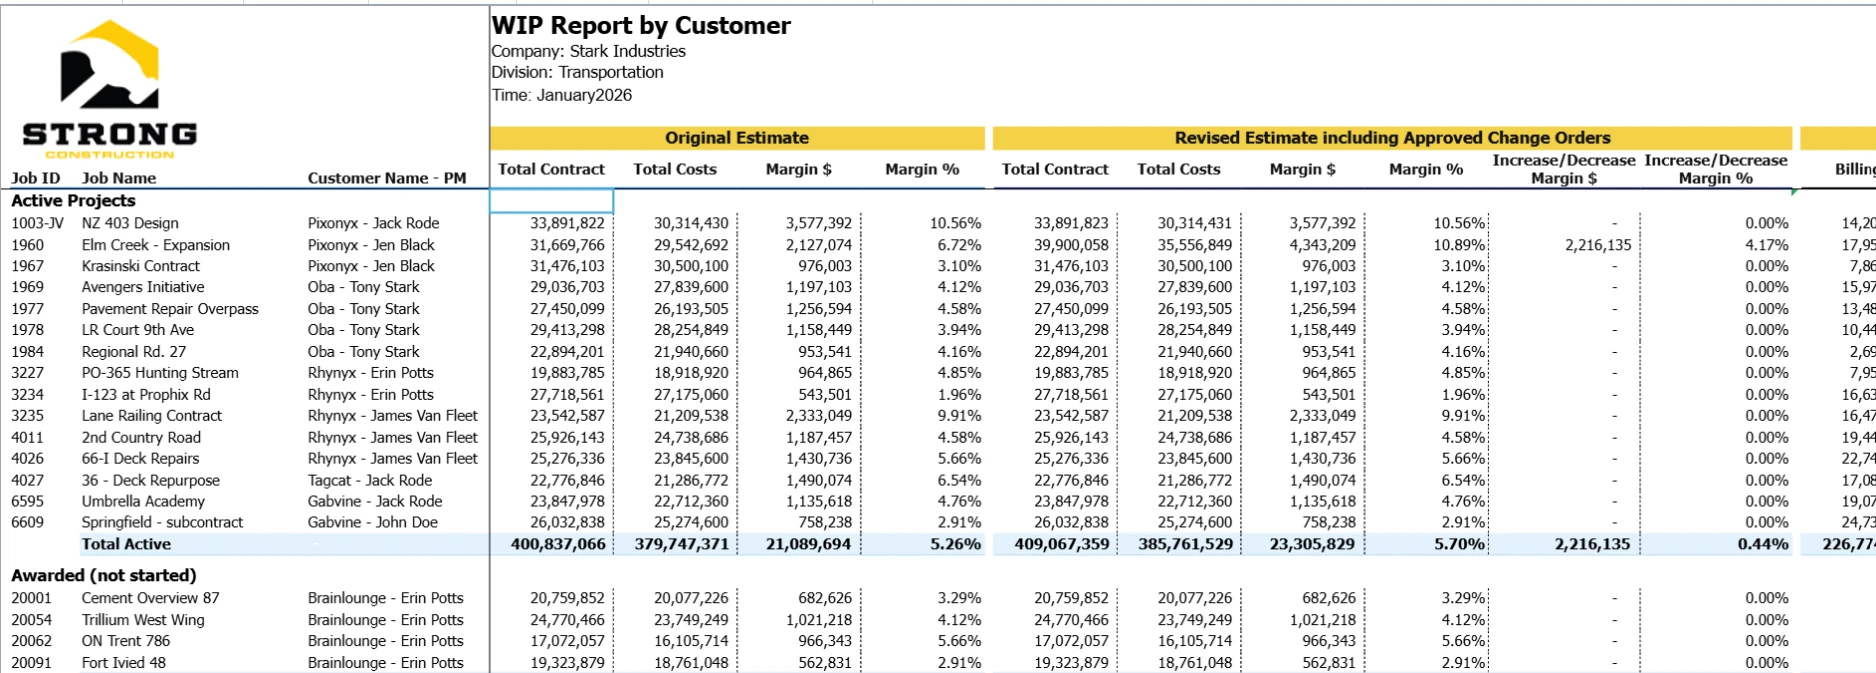Click Total Active original contract 400,837,066
1876x673 pixels.
coord(558,544)
